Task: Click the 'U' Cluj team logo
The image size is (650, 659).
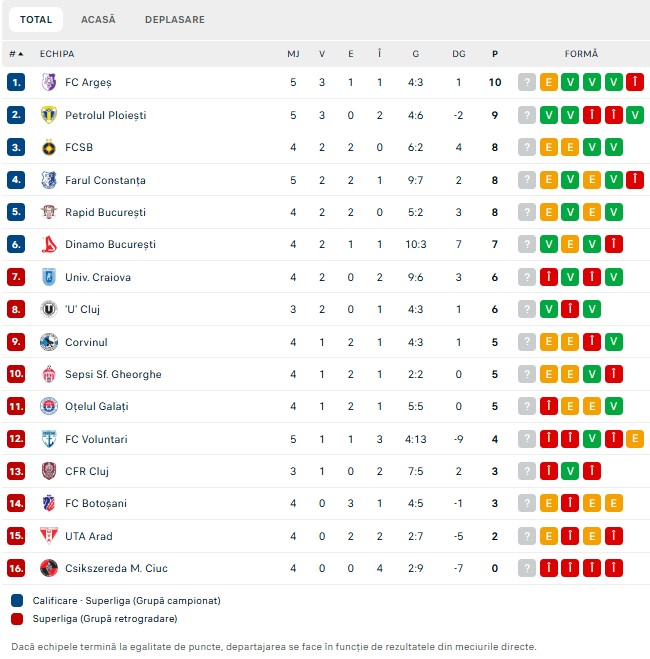Action: [x=49, y=309]
